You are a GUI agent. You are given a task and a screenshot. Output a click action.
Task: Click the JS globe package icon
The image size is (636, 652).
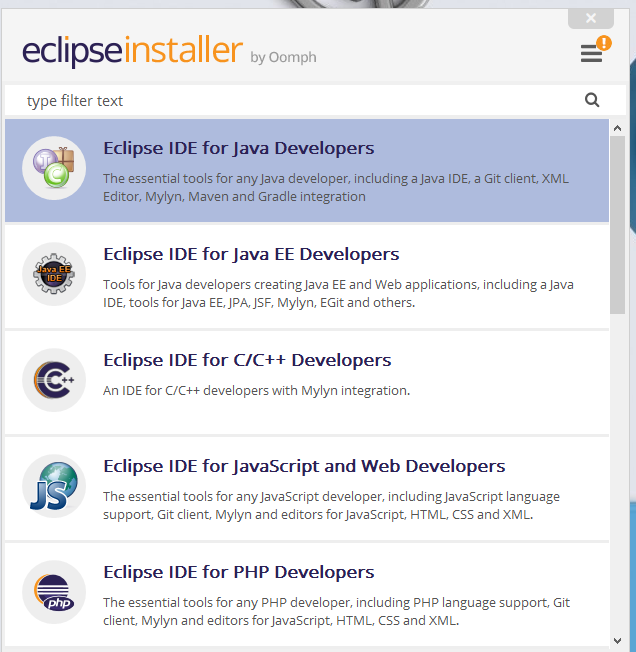[x=54, y=486]
